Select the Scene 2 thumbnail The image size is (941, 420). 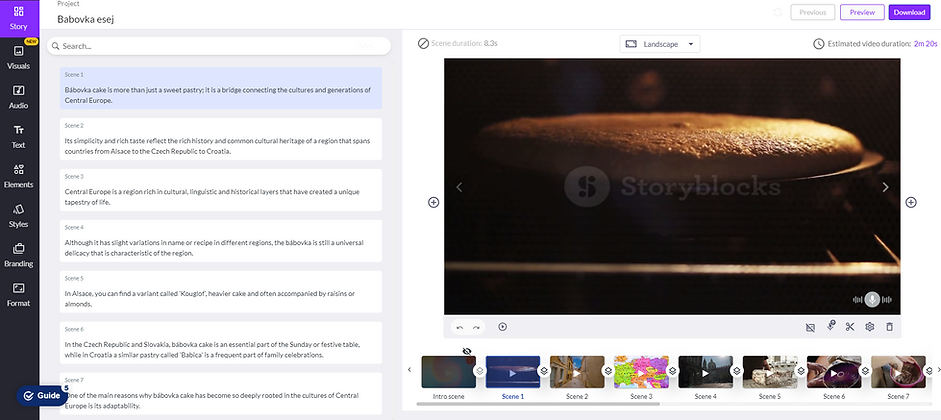click(x=577, y=372)
